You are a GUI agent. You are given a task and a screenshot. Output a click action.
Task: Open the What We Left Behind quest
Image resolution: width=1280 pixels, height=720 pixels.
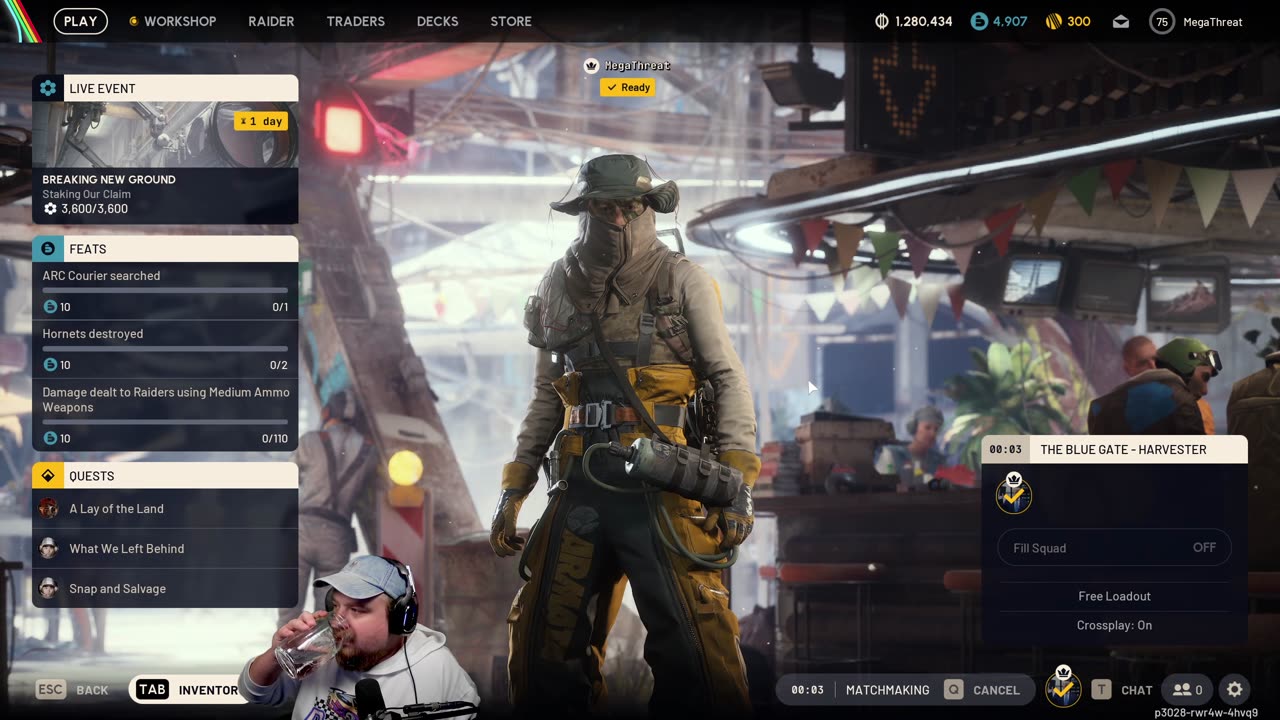tap(165, 548)
